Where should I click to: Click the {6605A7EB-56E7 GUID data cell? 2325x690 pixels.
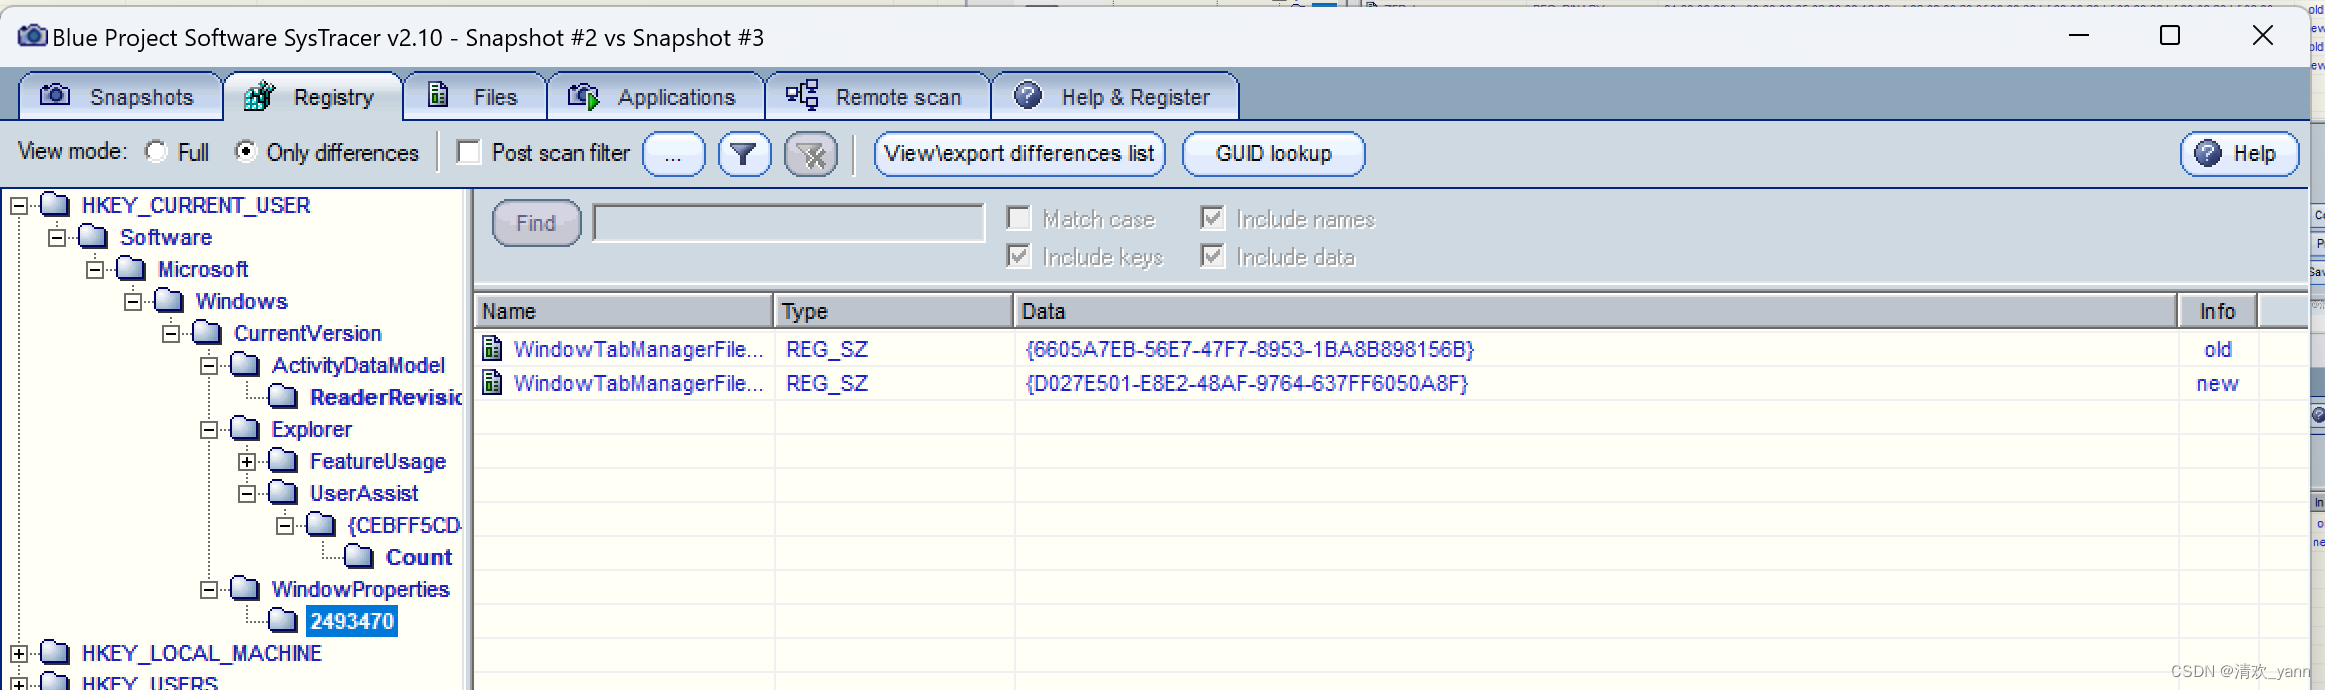point(1250,349)
